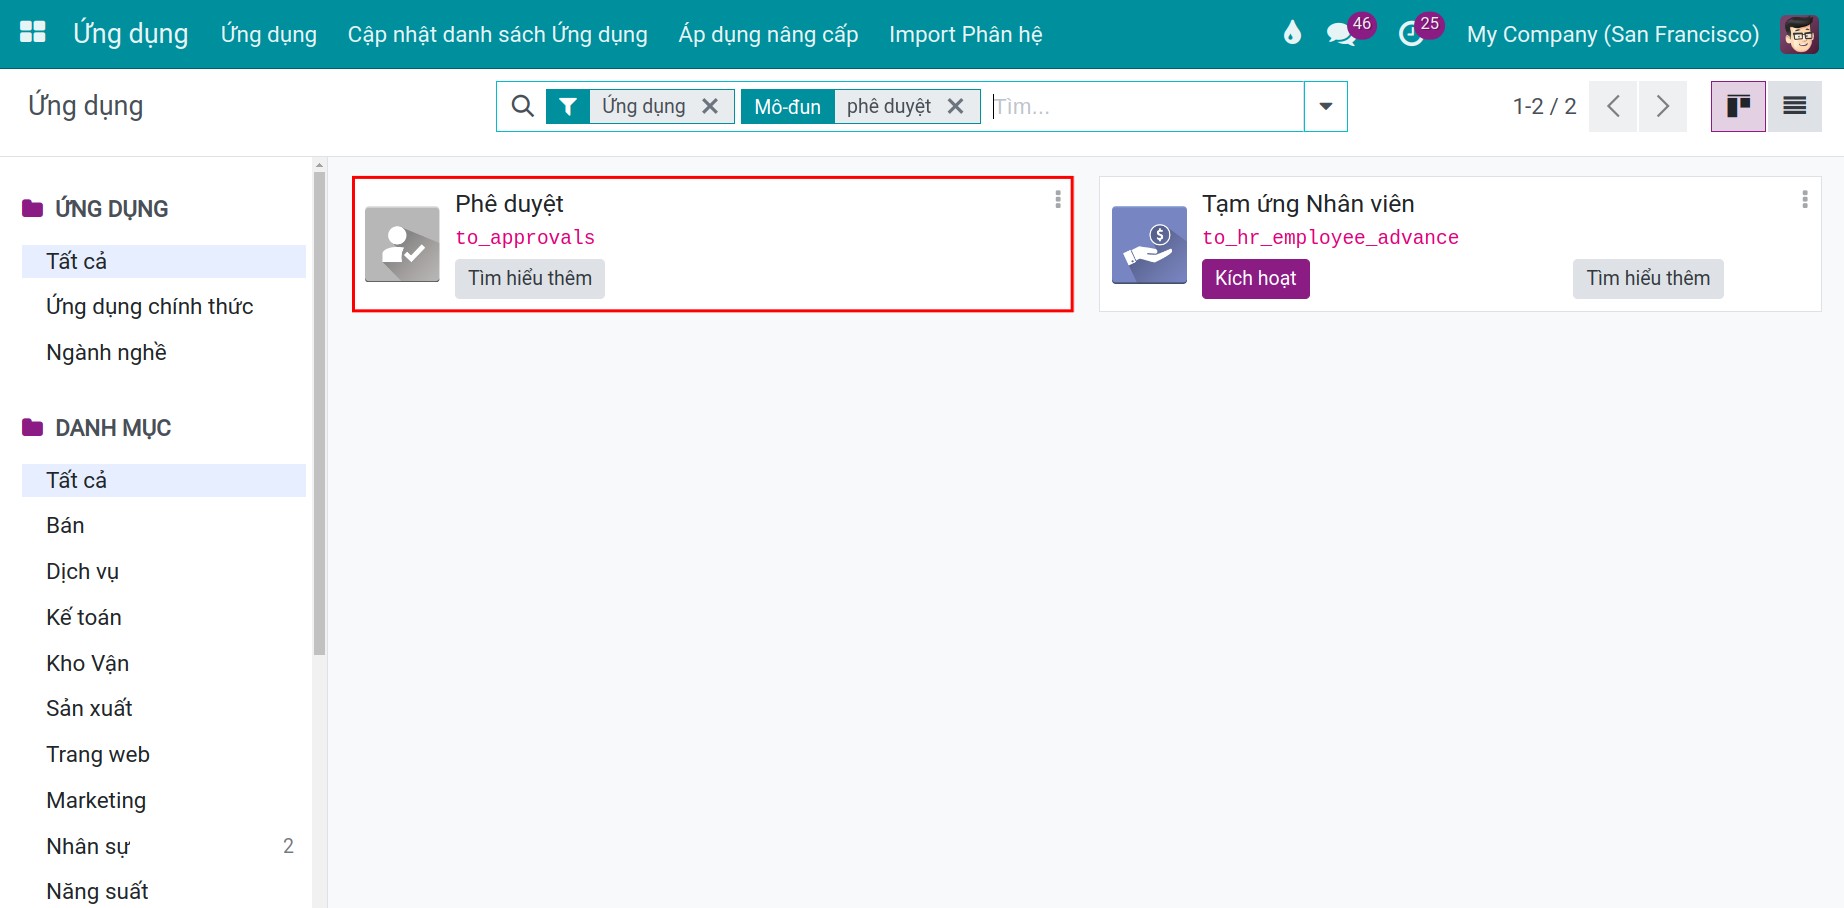Screen dimensions: 1844x908
Task: Go to next page arrow
Action: tap(1662, 106)
